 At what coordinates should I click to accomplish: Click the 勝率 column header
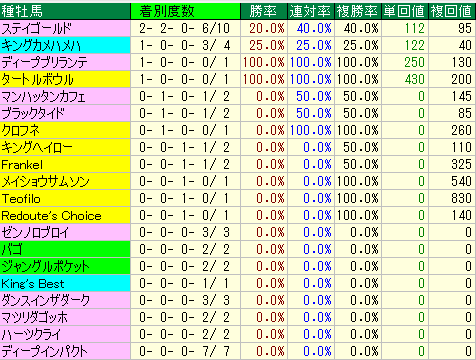263,11
